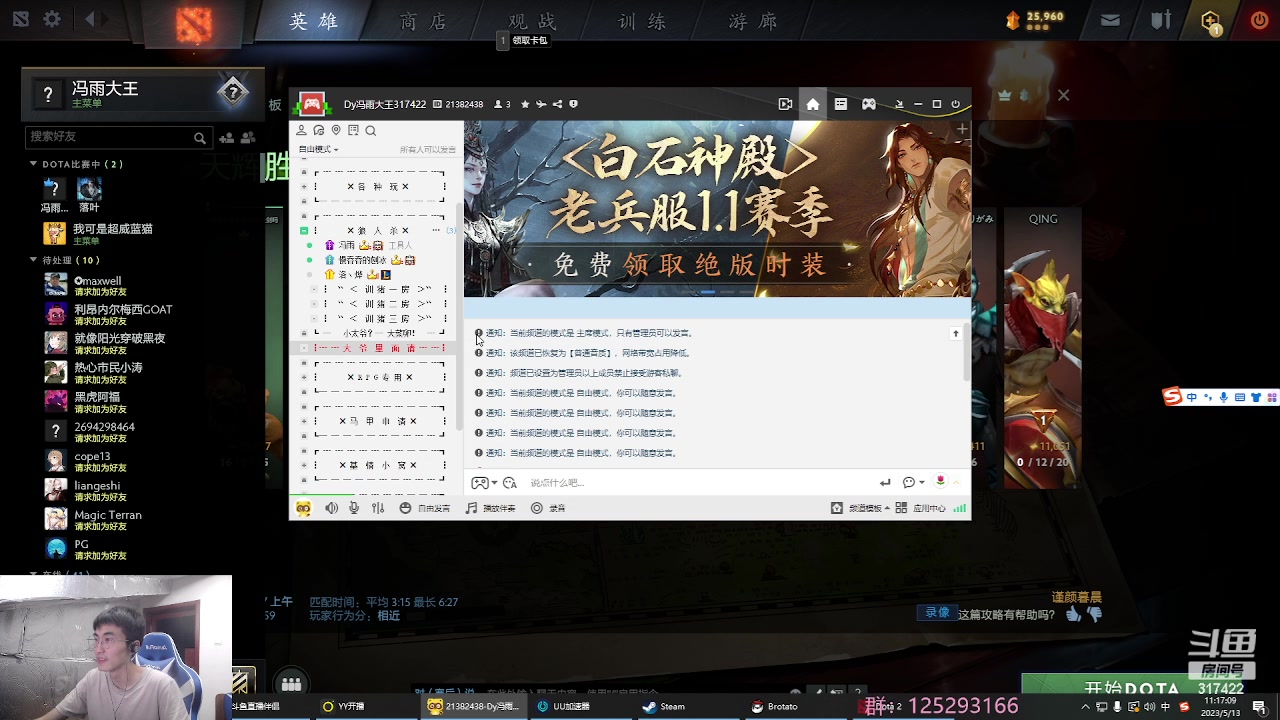The image size is (1280, 720).
Task: Mute the YY speaker volume icon
Action: point(332,508)
